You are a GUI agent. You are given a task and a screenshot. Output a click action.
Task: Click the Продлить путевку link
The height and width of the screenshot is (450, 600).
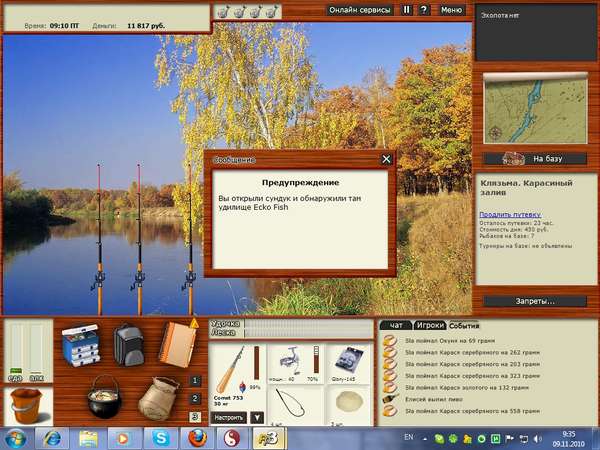pos(510,215)
